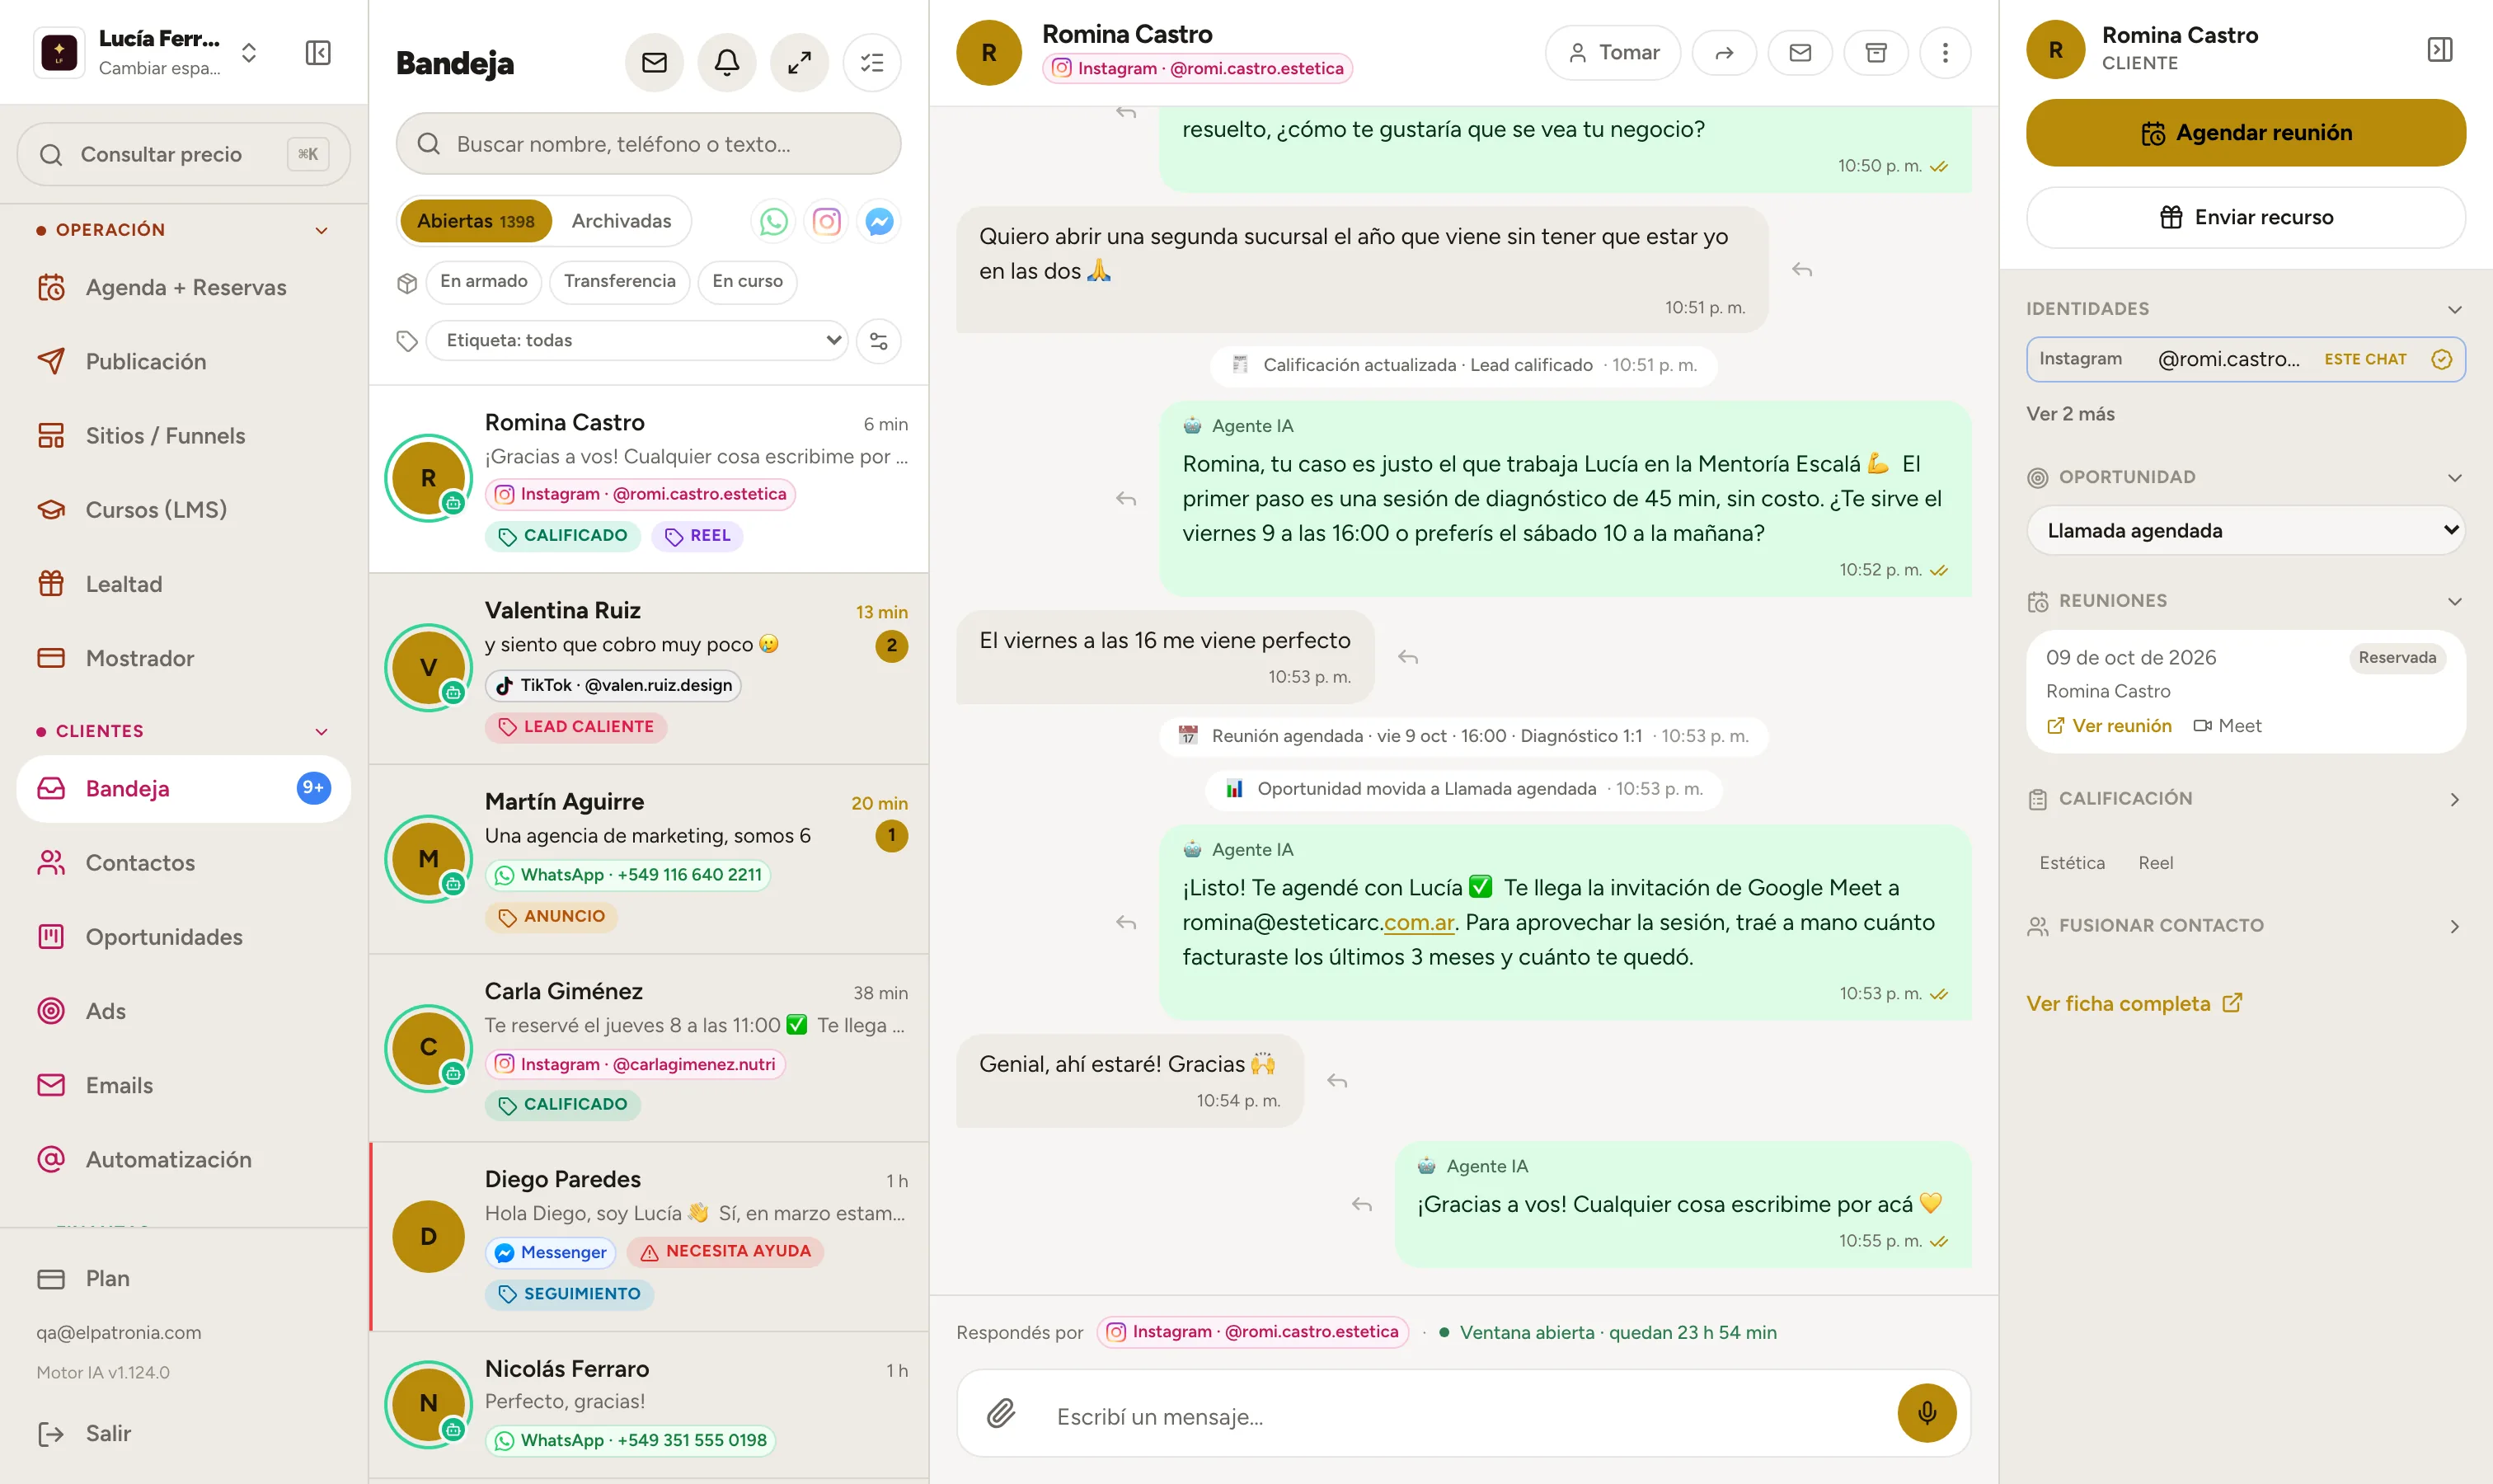This screenshot has height=1484, width=2493.
Task: Click the Tomar button
Action: (x=1613, y=52)
